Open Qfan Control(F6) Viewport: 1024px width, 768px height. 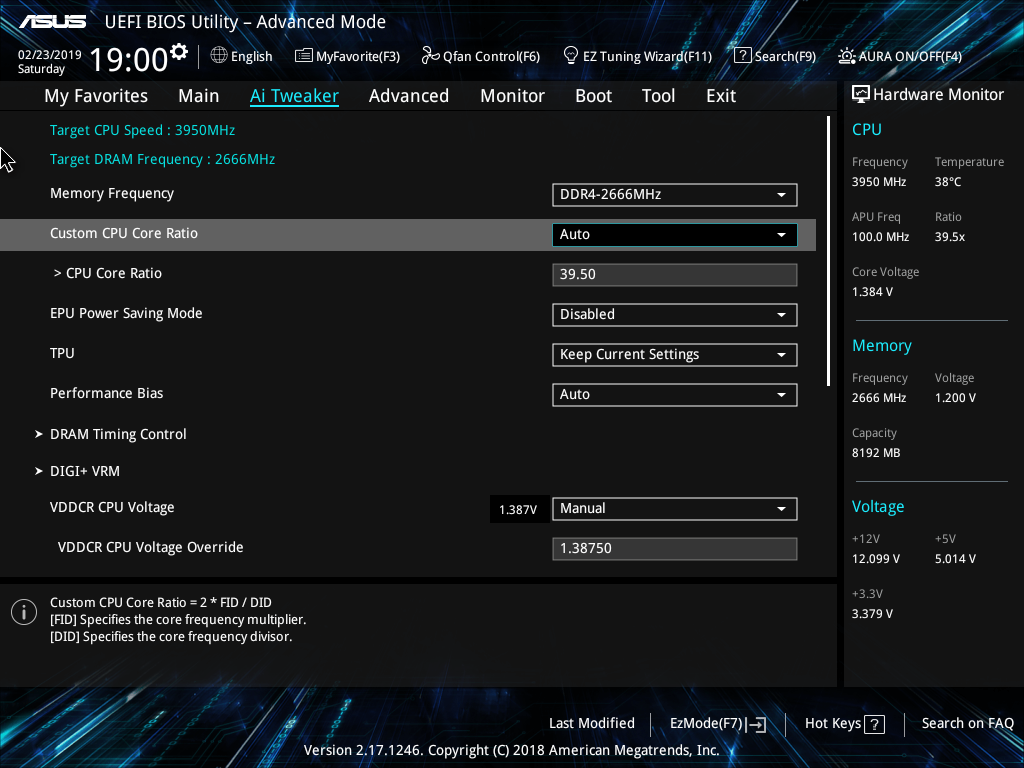click(x=481, y=56)
